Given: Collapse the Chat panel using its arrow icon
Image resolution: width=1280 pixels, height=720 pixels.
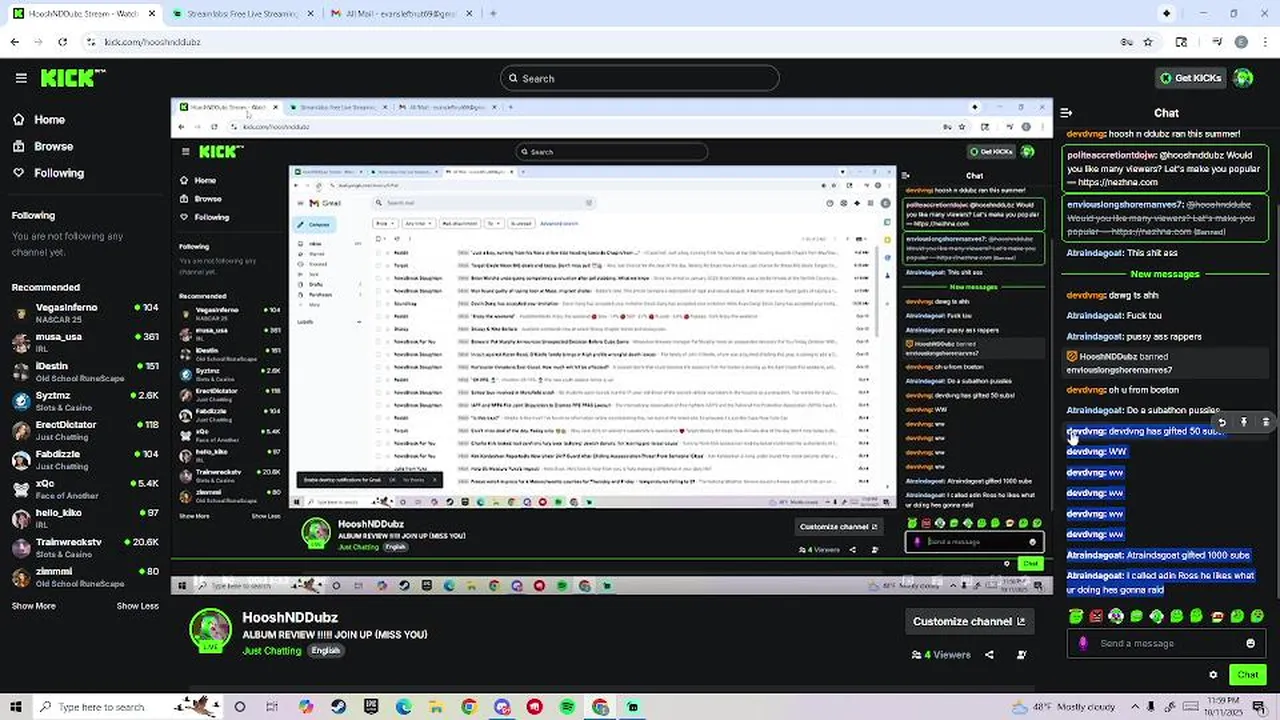Looking at the screenshot, I should 1066,113.
